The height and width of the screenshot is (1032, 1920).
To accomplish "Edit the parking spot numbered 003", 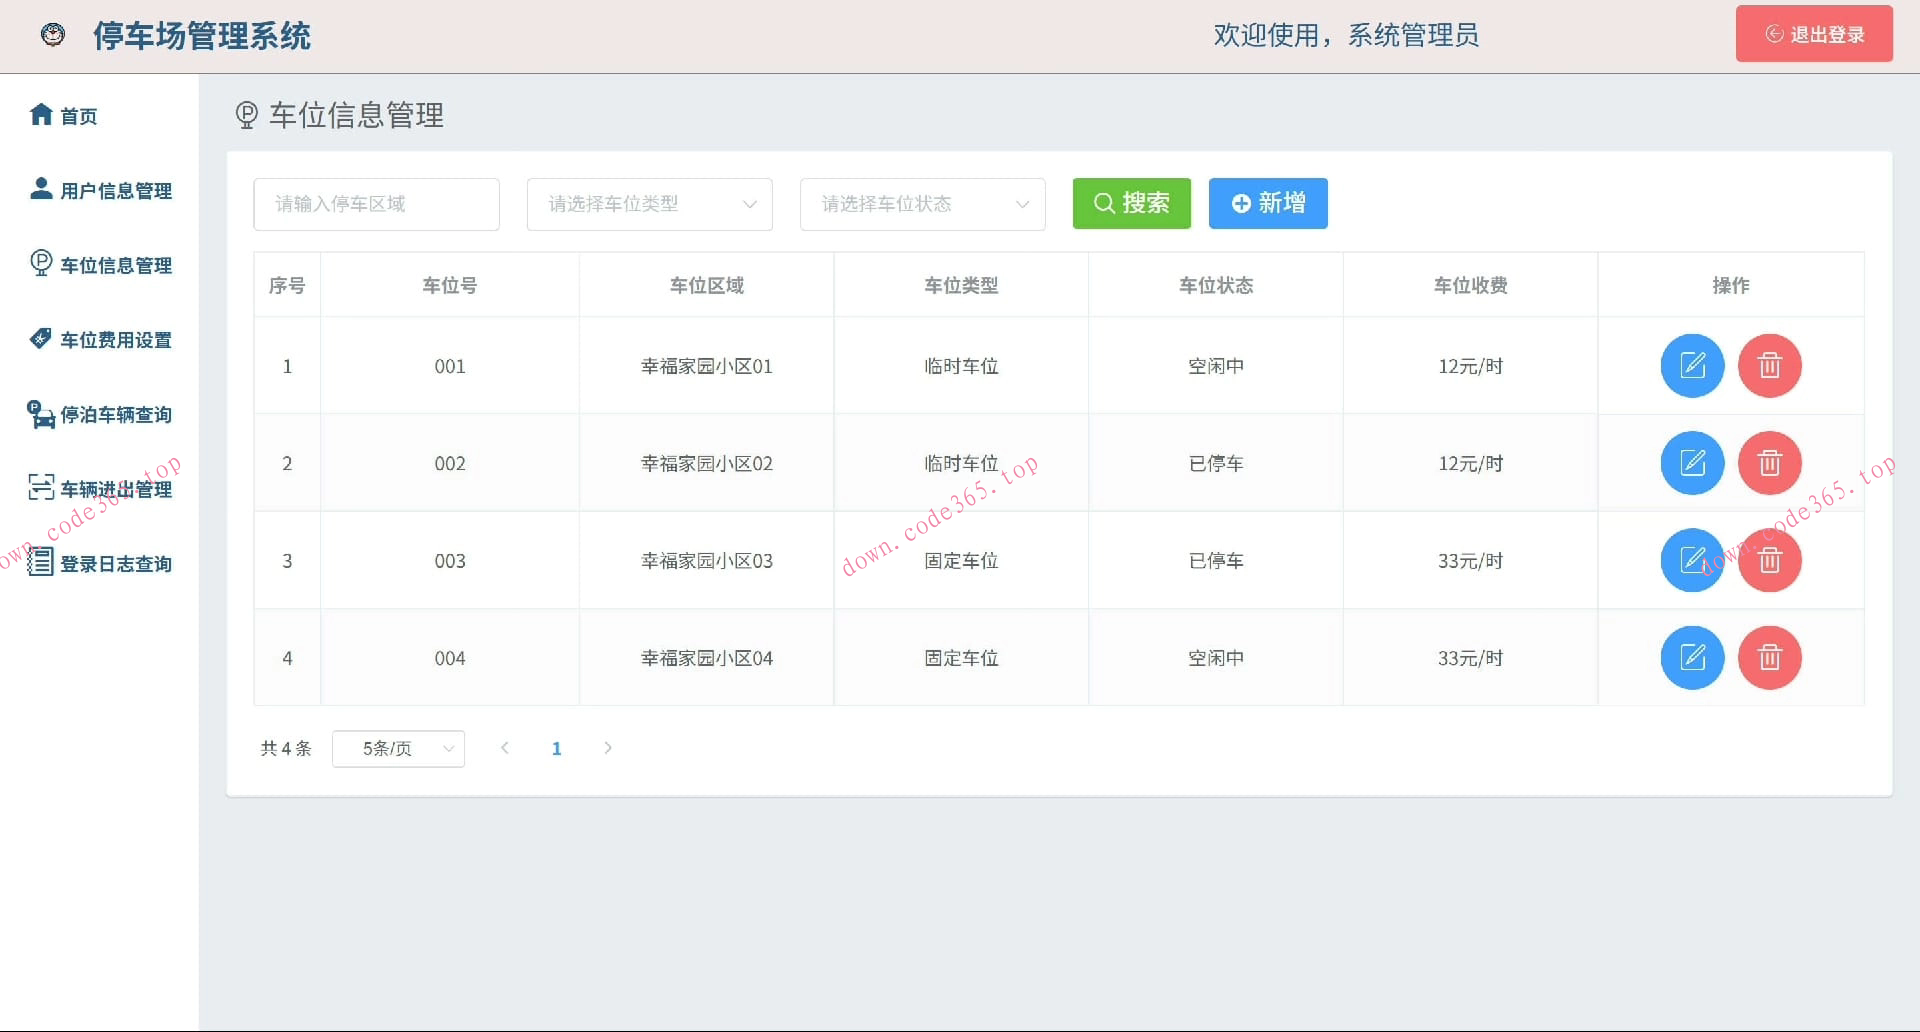I will point(1693,560).
